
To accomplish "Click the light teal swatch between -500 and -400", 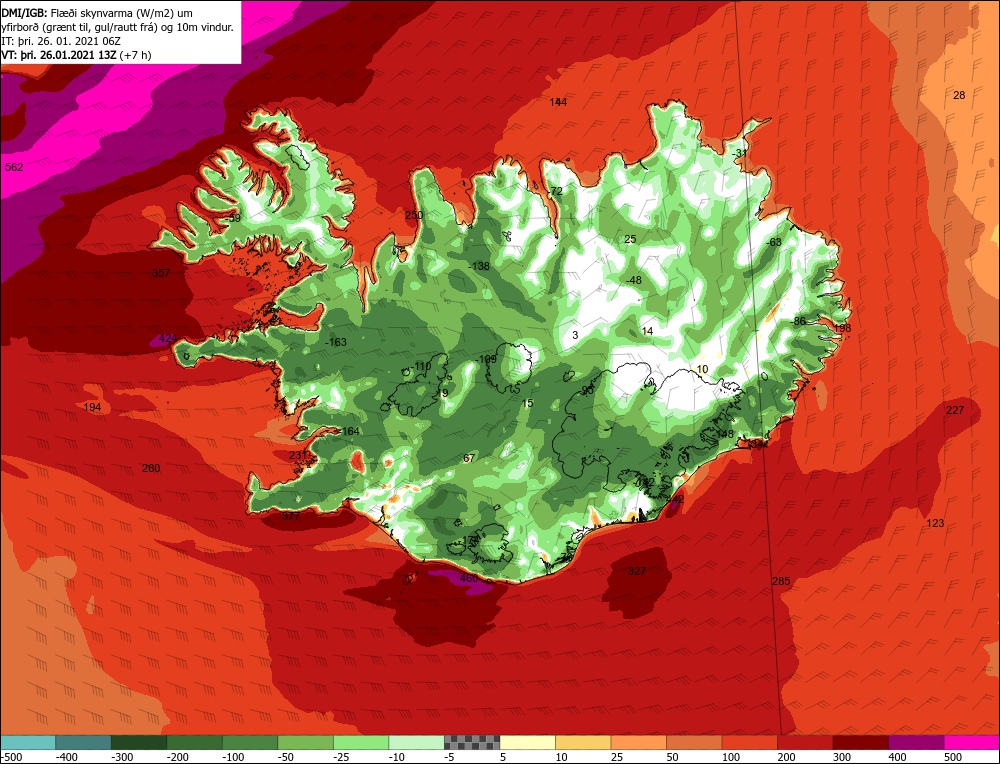I will pyautogui.click(x=27, y=742).
